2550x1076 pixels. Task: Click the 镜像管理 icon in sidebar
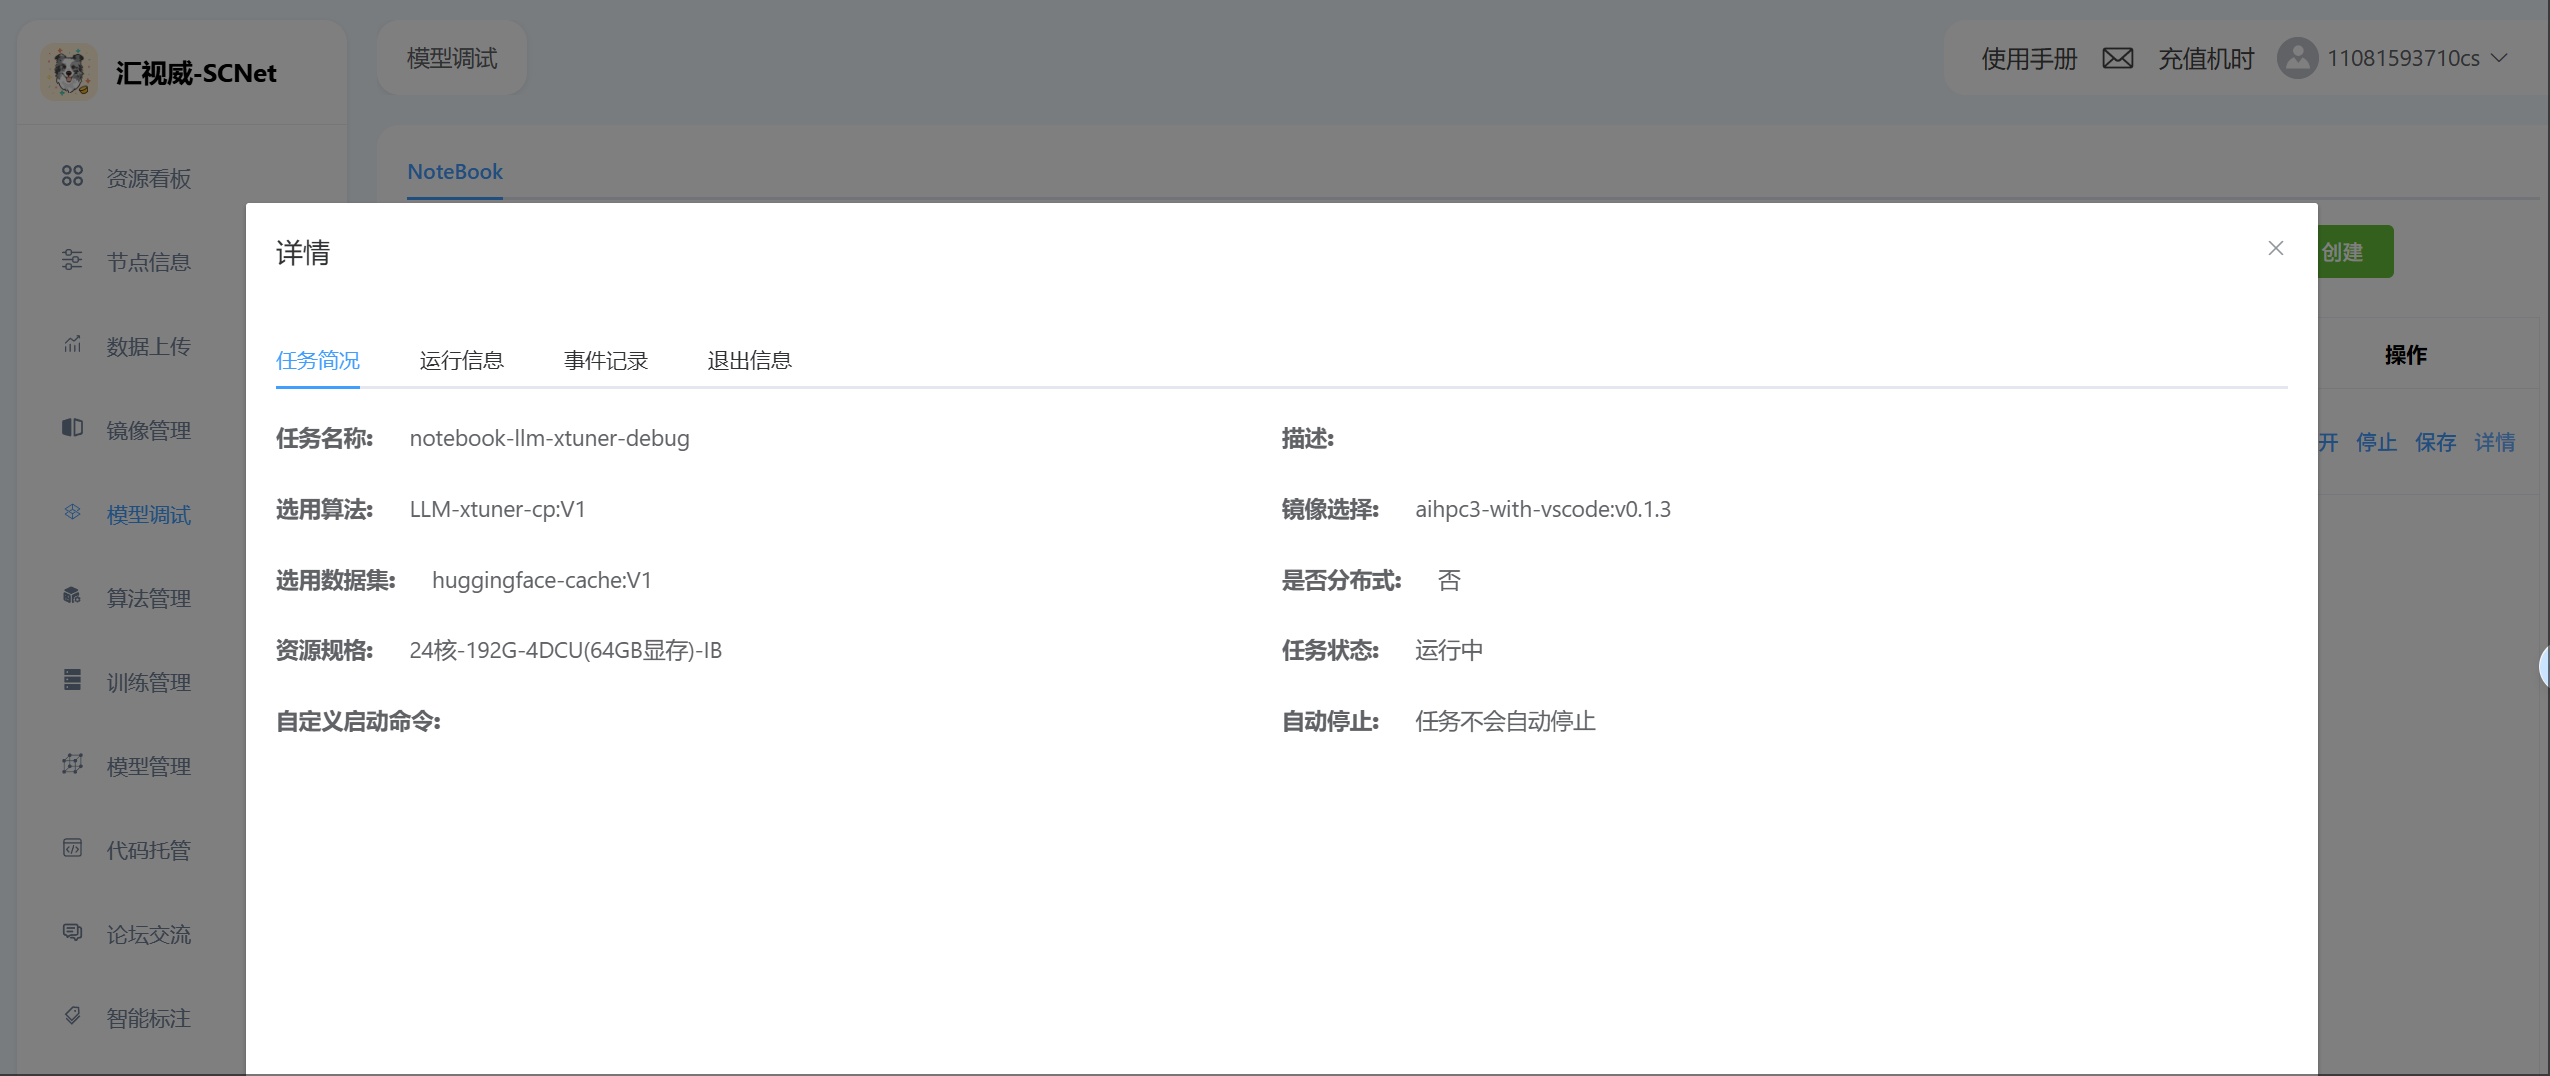[72, 428]
